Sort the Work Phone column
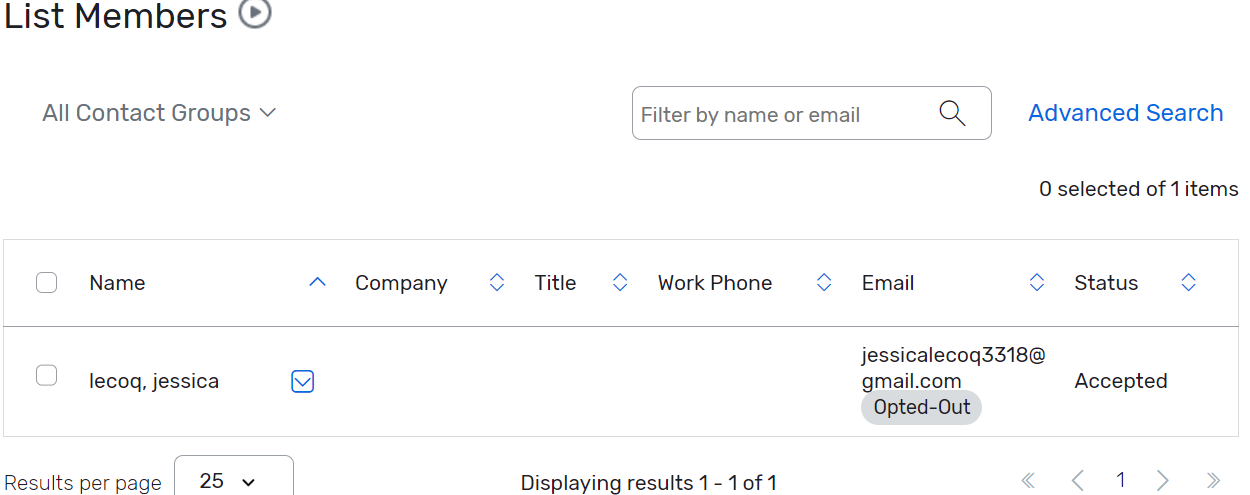The height and width of the screenshot is (495, 1250). [824, 283]
